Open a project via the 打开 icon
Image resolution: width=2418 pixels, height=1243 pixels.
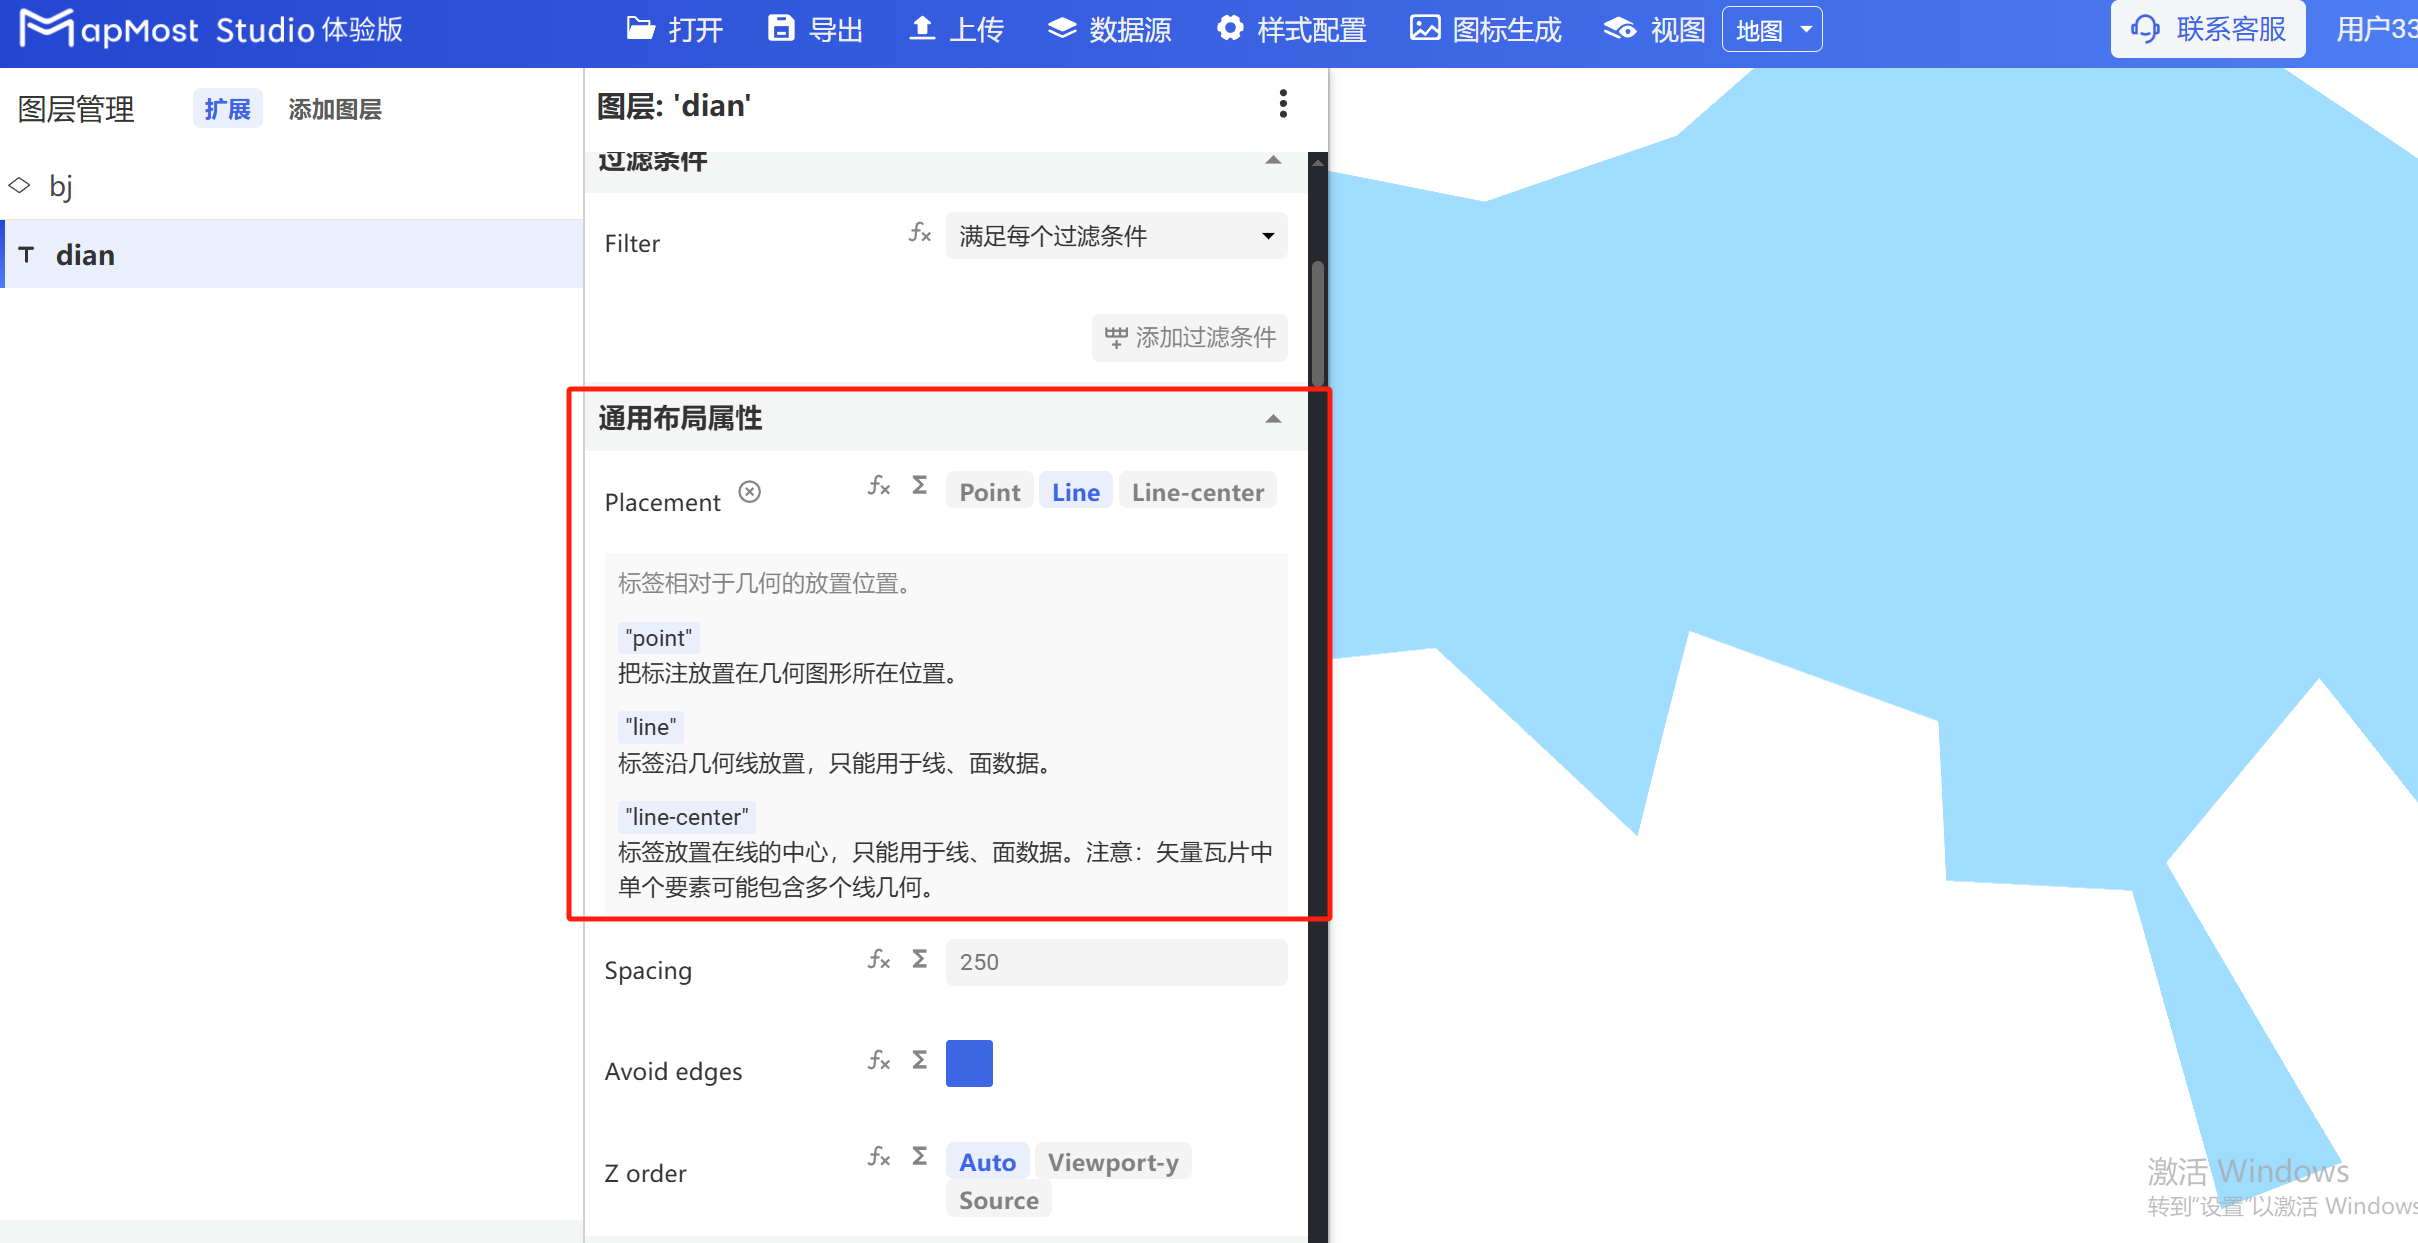[x=675, y=29]
